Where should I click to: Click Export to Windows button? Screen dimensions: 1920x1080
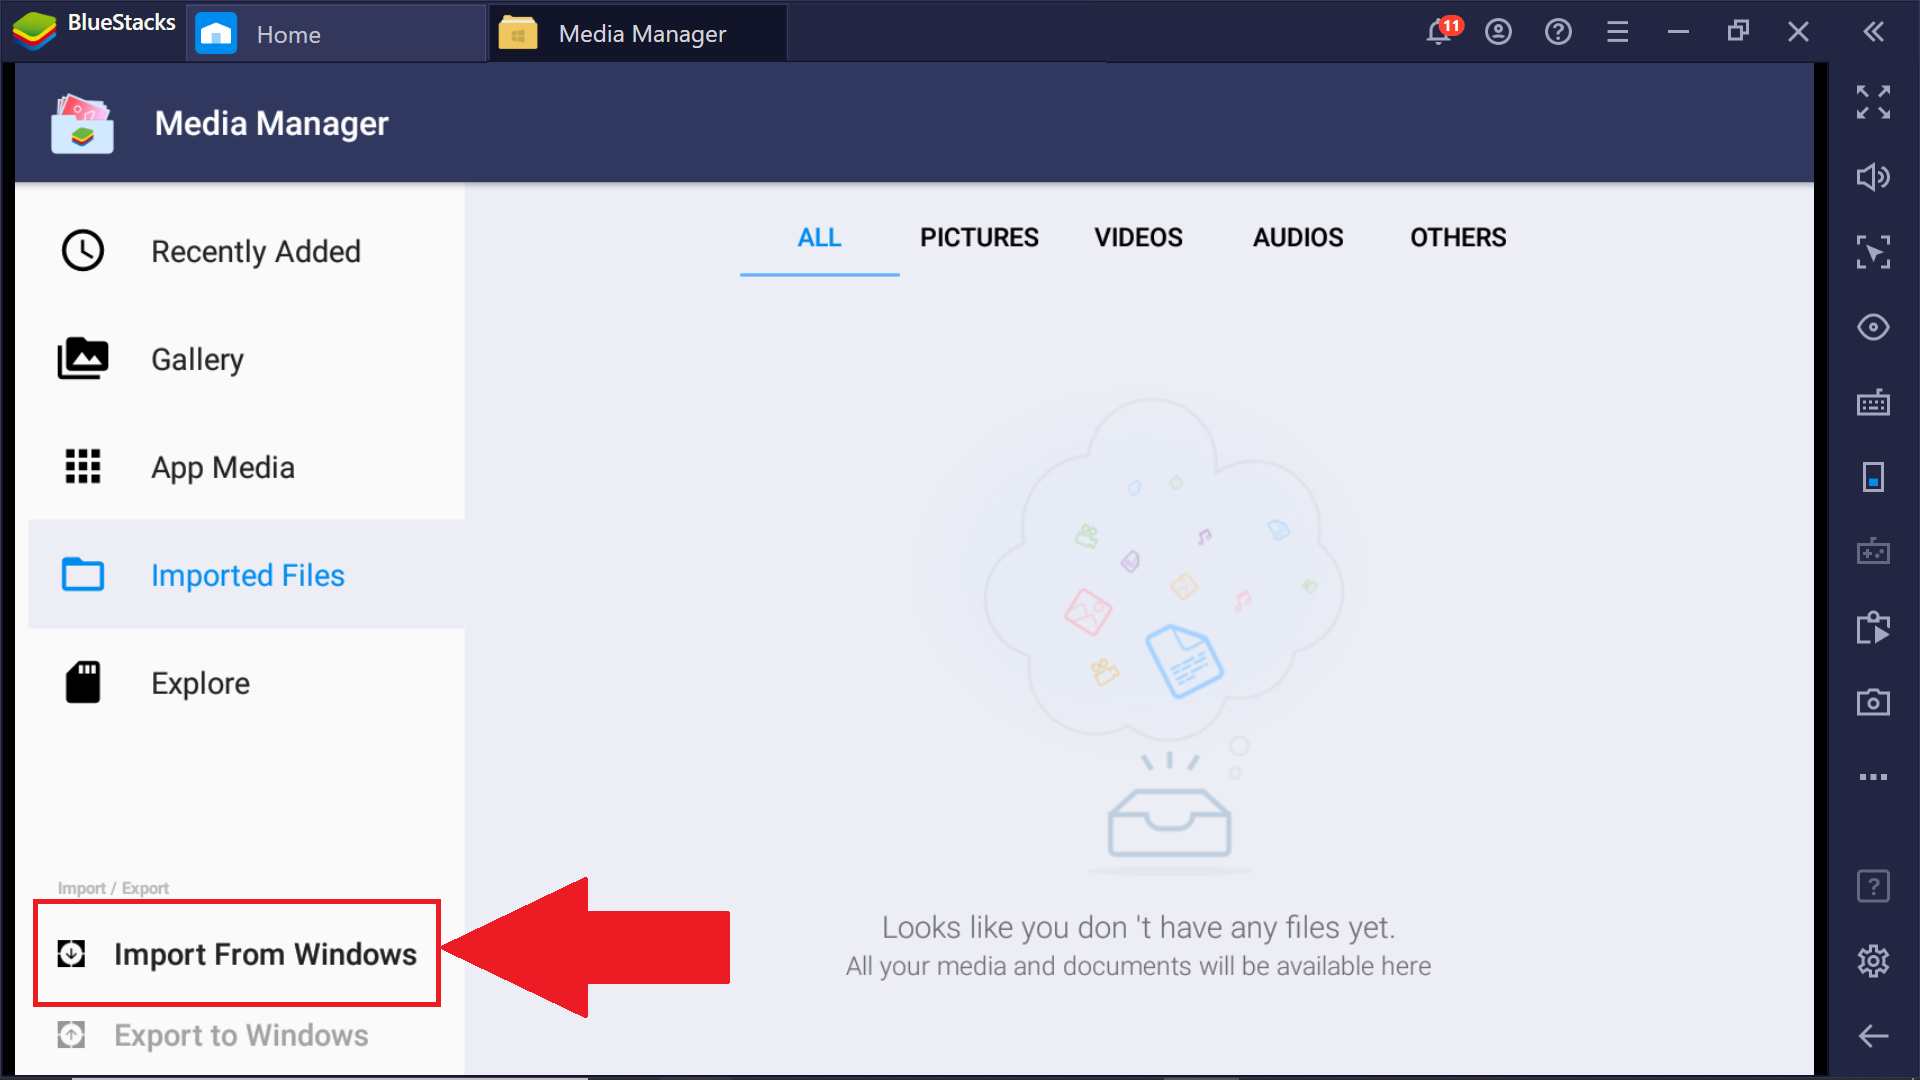click(x=243, y=1035)
